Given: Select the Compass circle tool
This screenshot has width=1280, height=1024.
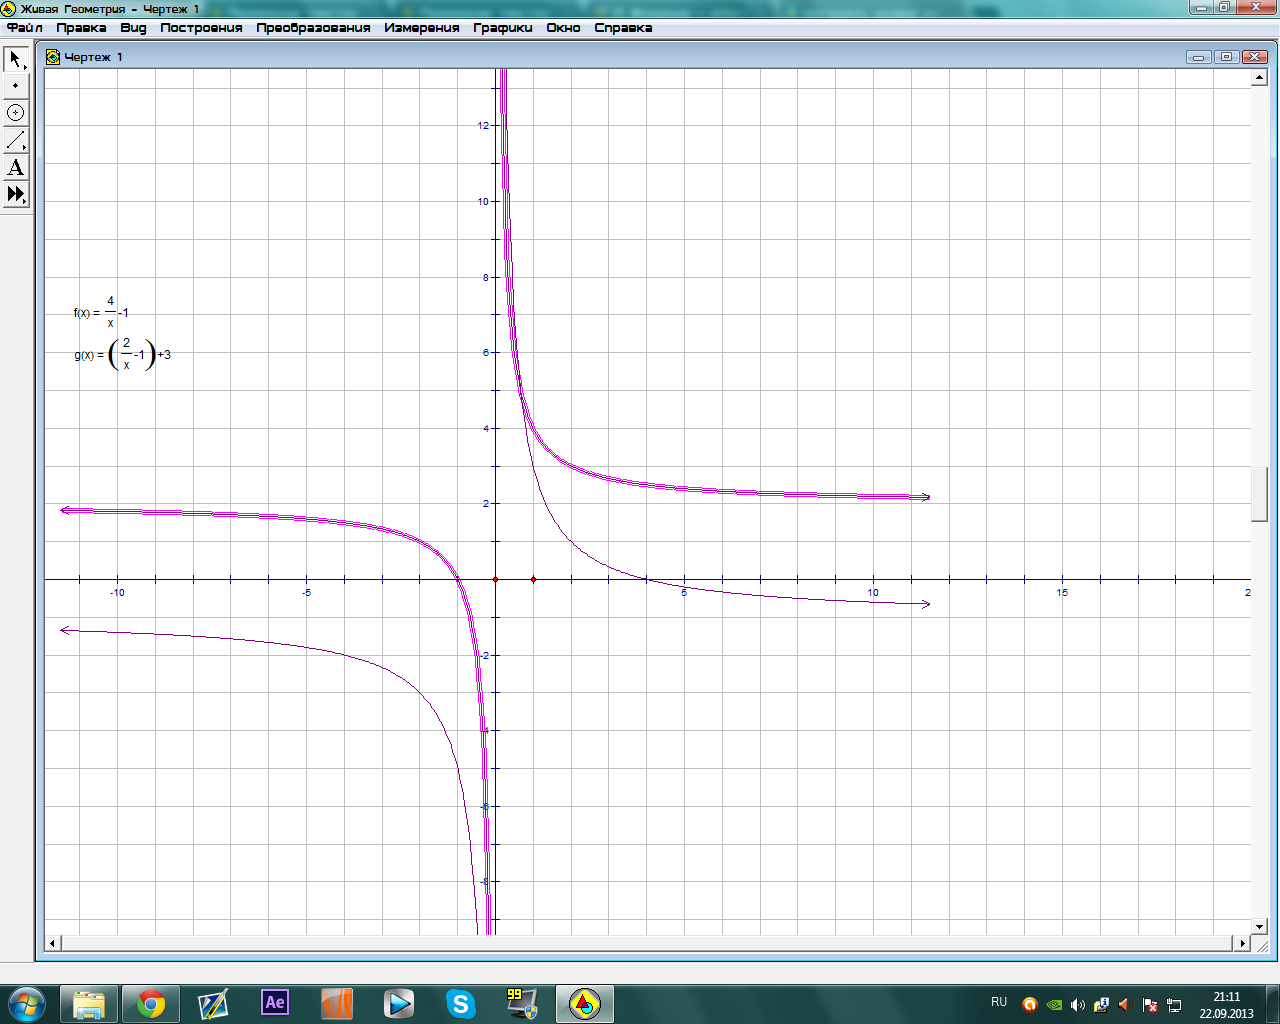Looking at the screenshot, I should tap(16, 113).
